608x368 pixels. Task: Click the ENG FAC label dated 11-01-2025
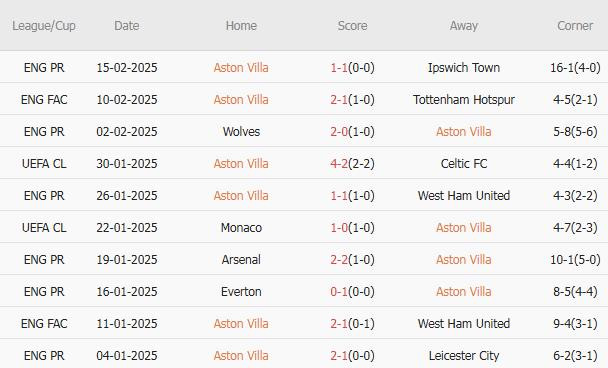coord(44,323)
